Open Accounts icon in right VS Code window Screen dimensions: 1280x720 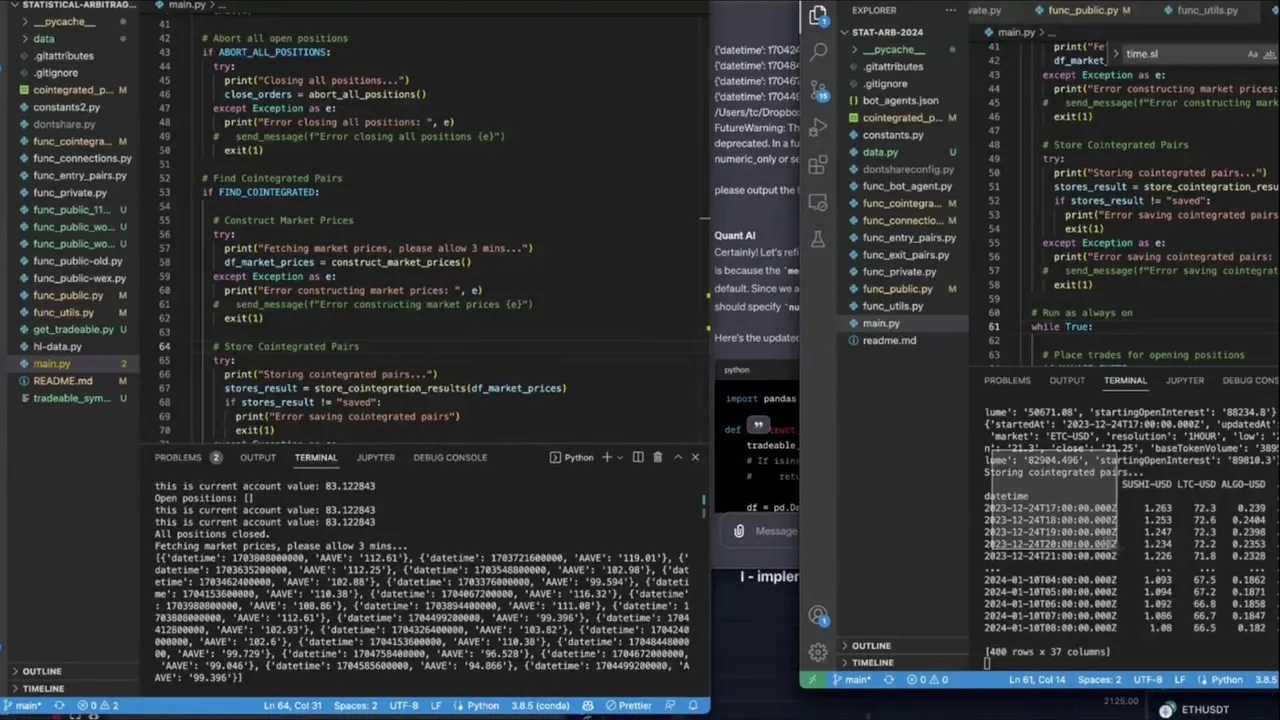(x=819, y=615)
